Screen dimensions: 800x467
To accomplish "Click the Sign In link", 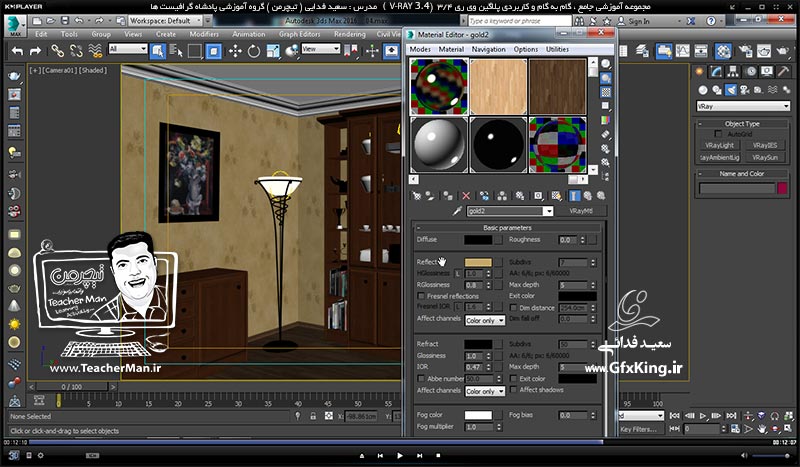I will (639, 21).
